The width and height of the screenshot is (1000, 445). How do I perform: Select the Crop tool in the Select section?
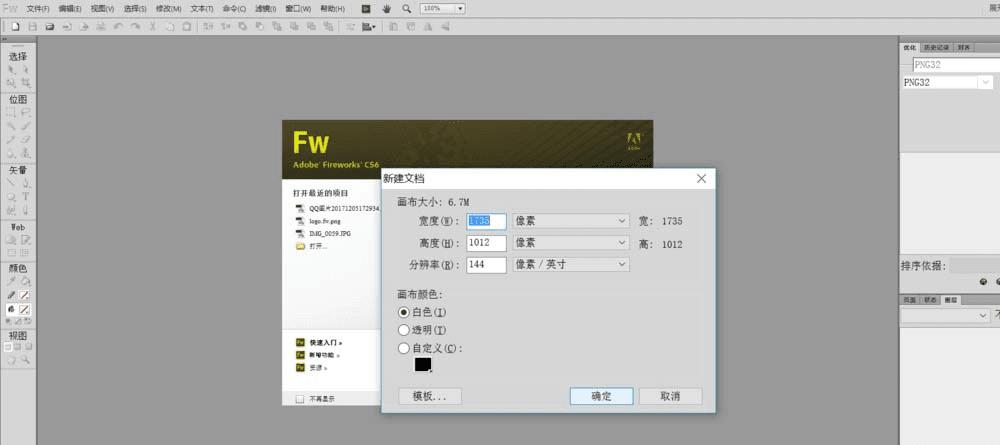[26, 84]
